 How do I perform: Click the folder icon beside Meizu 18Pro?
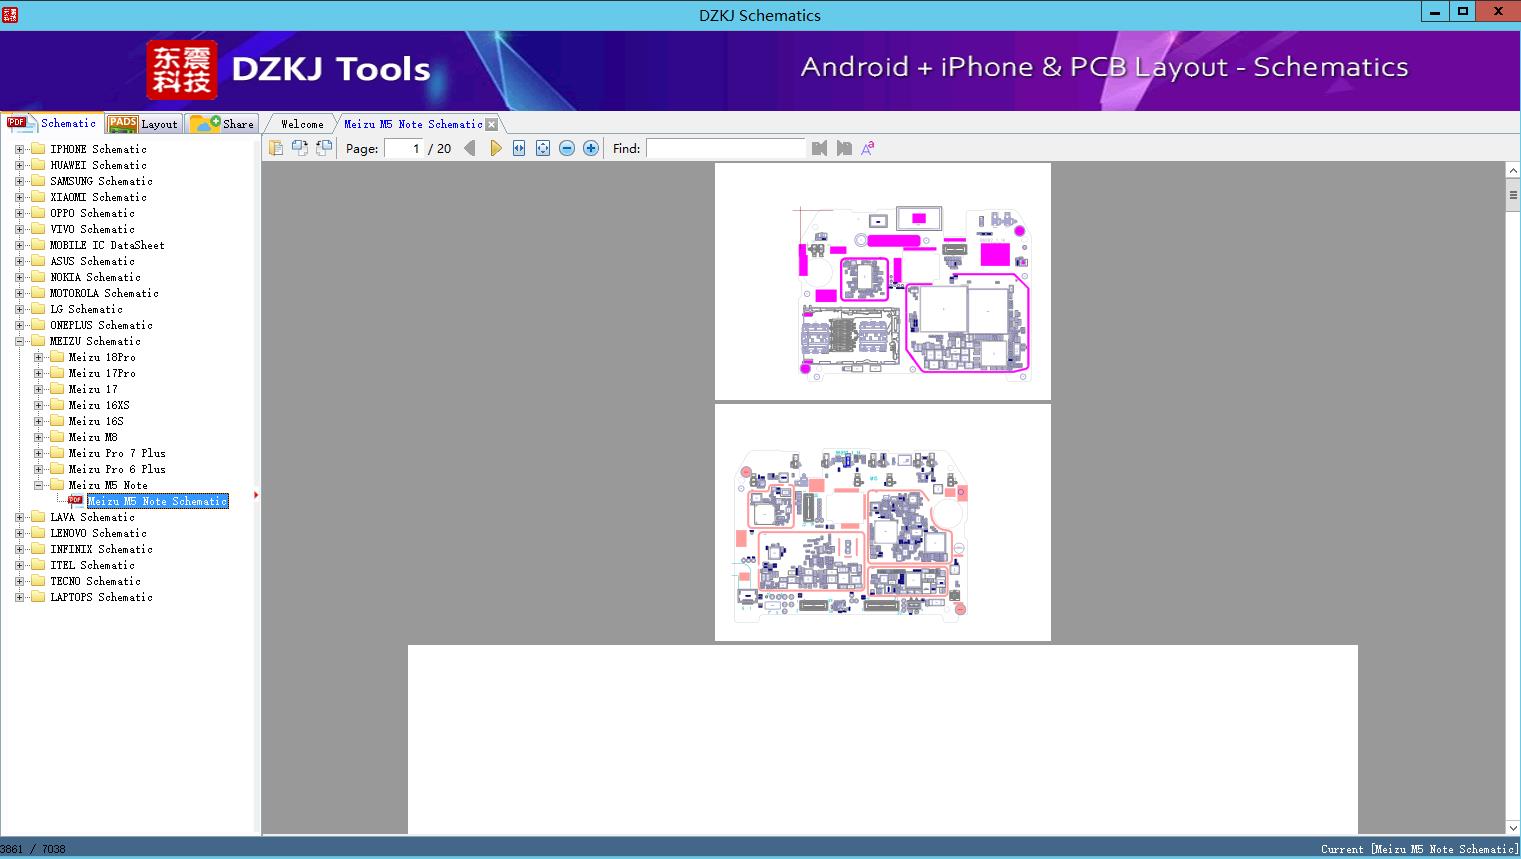pyautogui.click(x=57, y=357)
